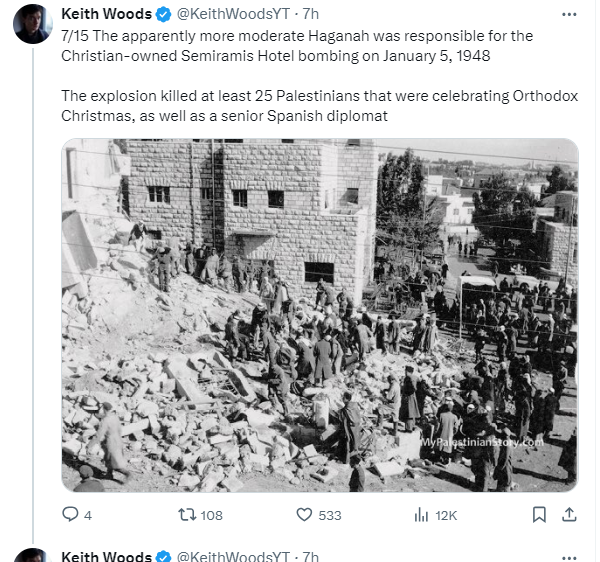The image size is (600, 562).
Task: Click the repost arrows icon
Action: click(x=188, y=515)
